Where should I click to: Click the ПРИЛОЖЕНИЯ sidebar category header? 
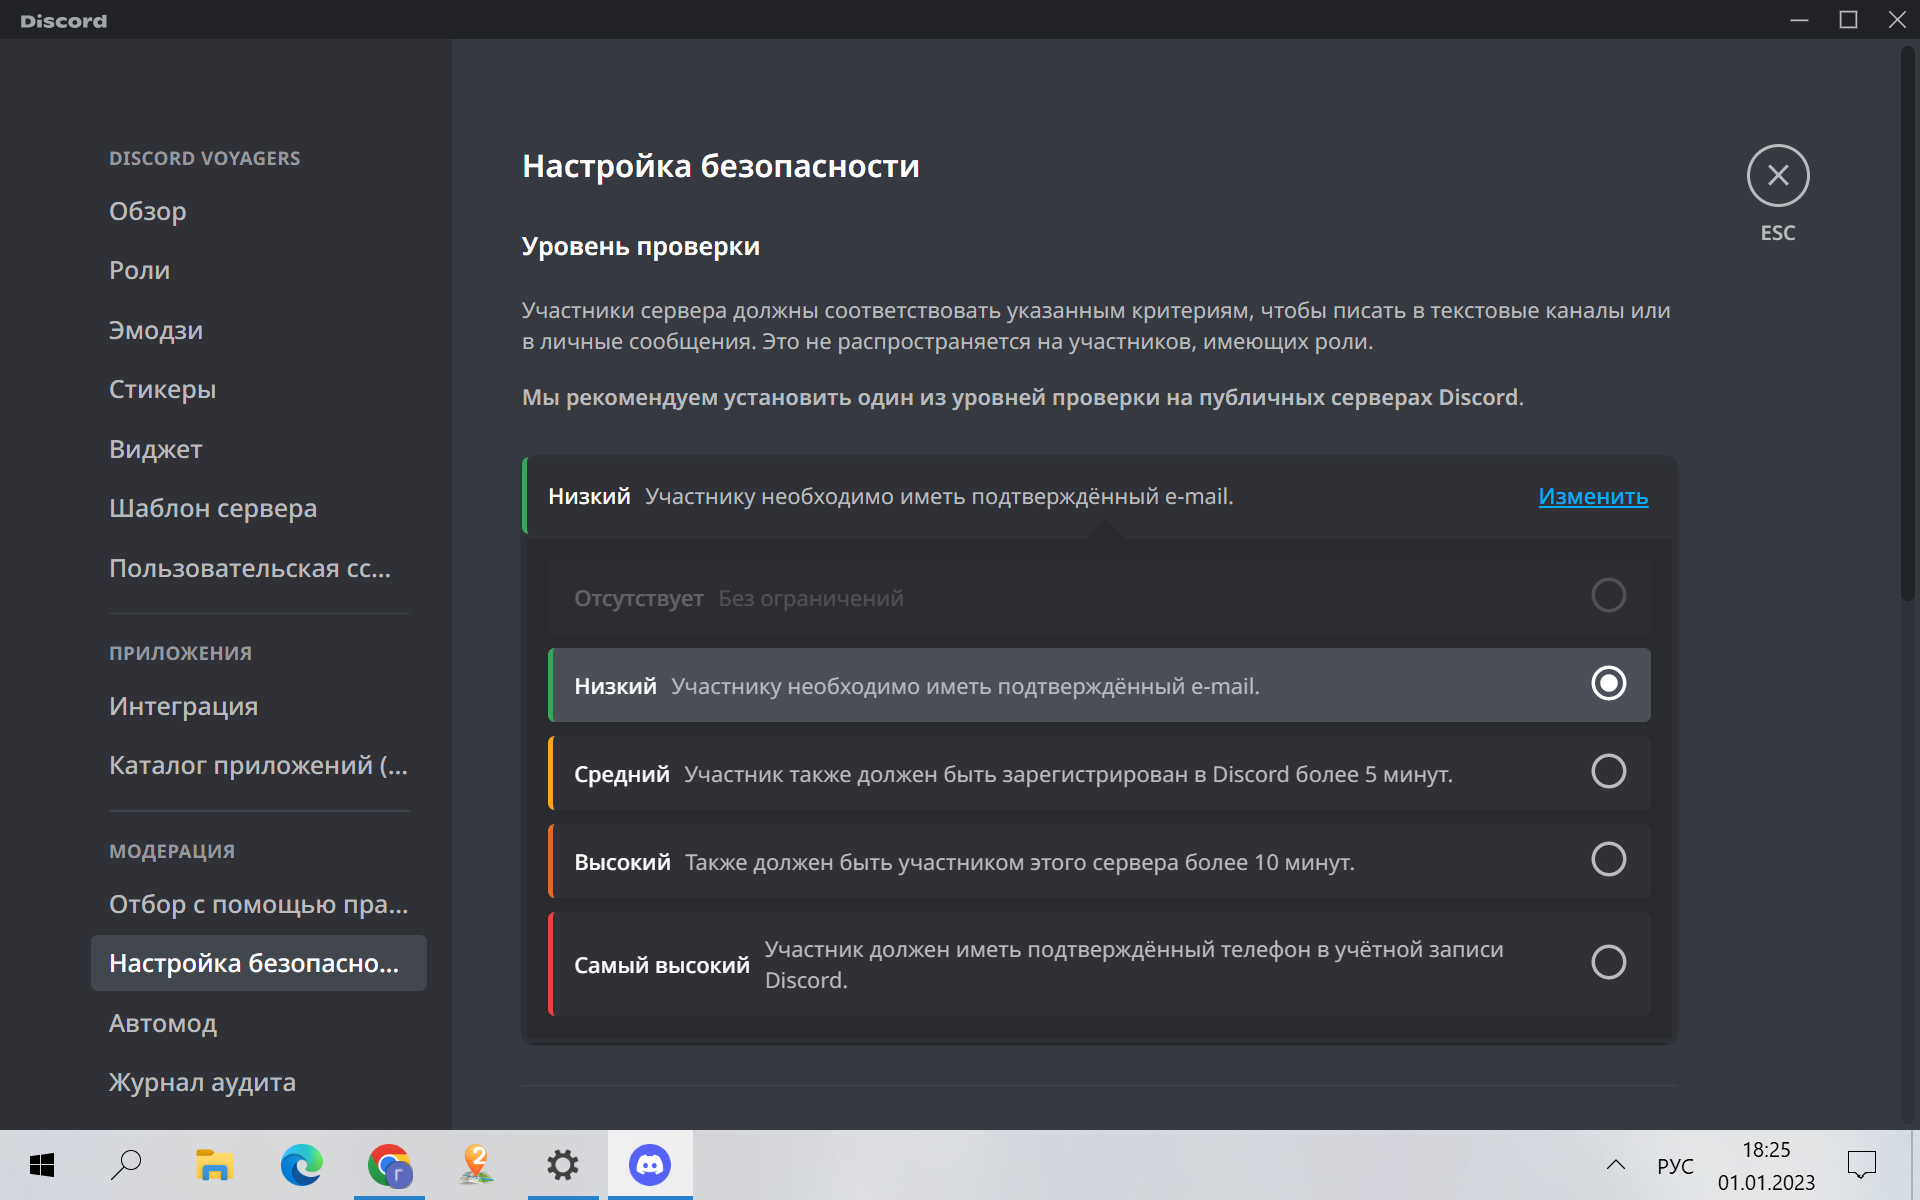pos(180,653)
